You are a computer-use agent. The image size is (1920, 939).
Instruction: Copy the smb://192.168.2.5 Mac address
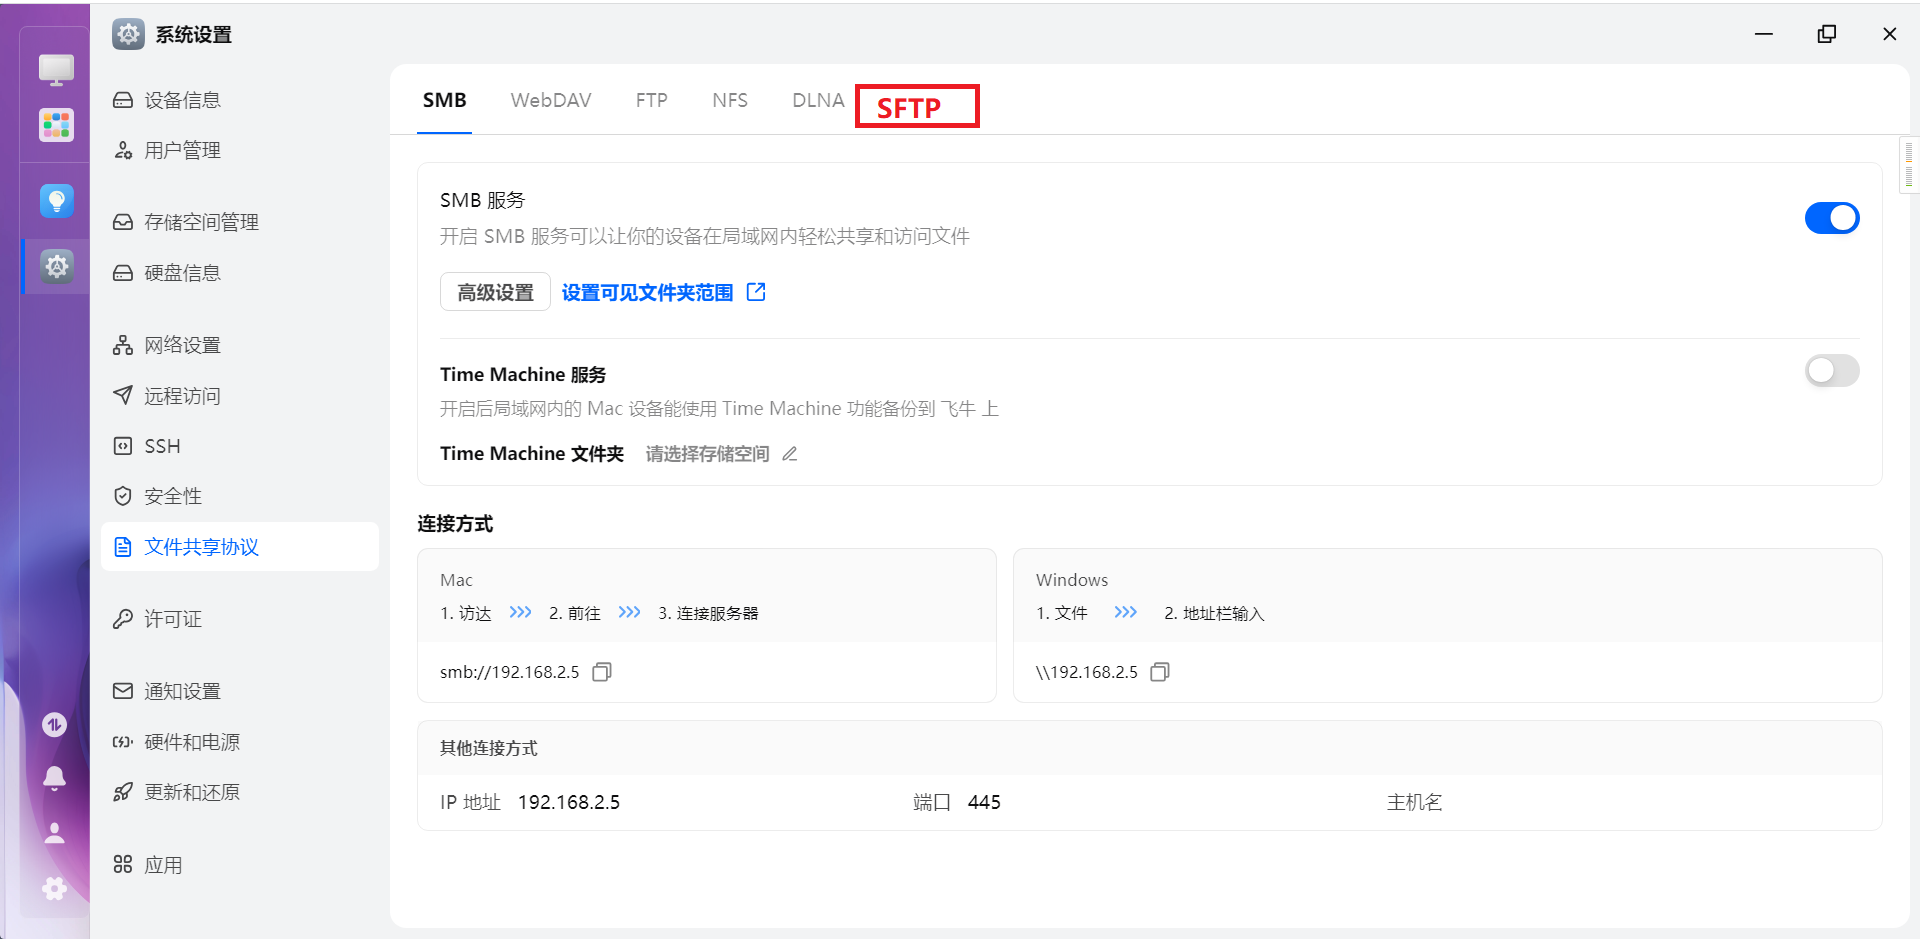point(602,672)
